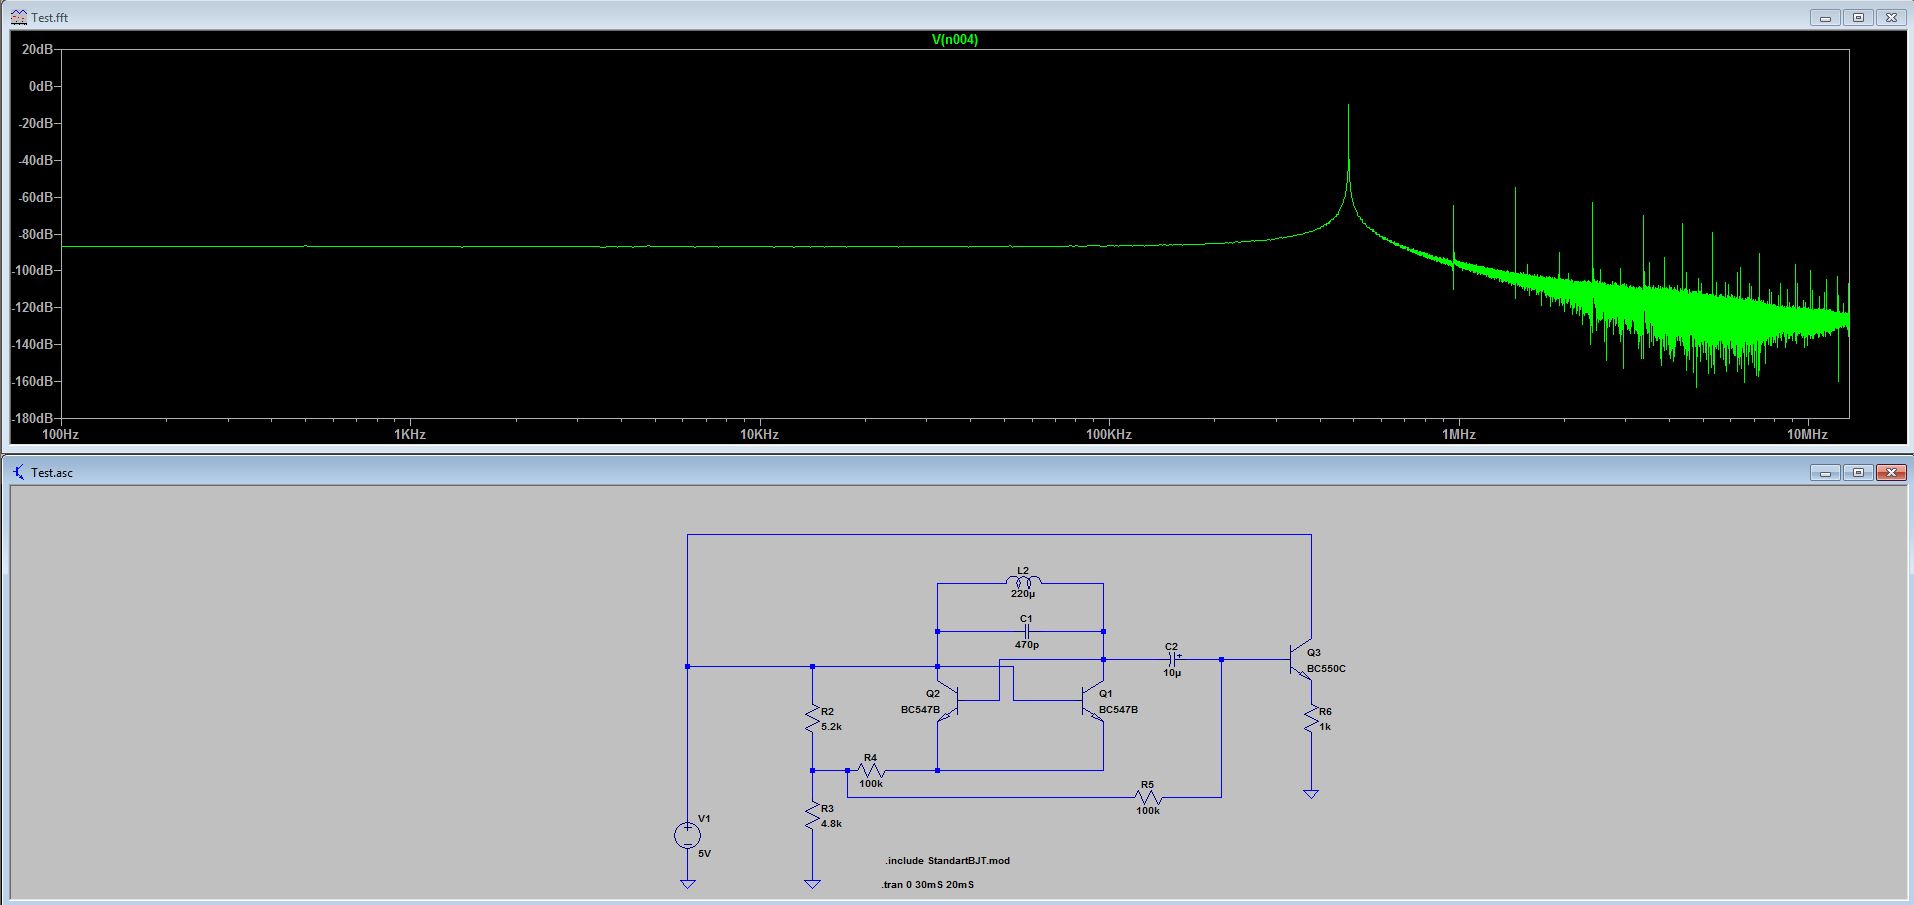
Task: Click the 100KHz frequency axis label
Action: [x=1109, y=434]
